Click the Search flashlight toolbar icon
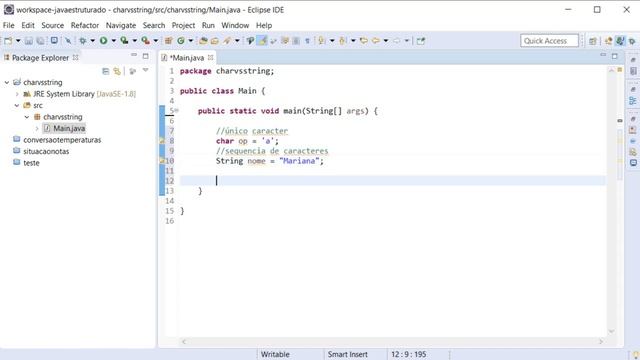Screen dimensions: 640x360 [x=227, y=40]
